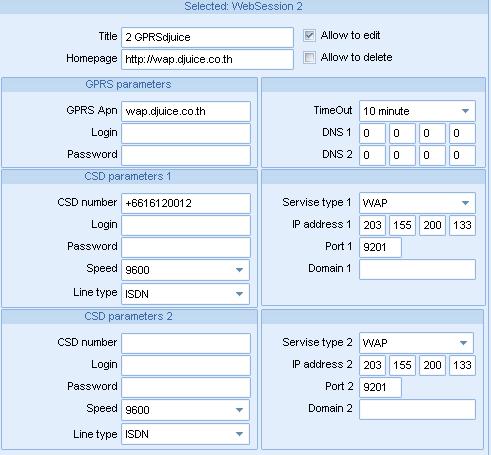Expand the Servise type 1 dropdown

click(417, 203)
